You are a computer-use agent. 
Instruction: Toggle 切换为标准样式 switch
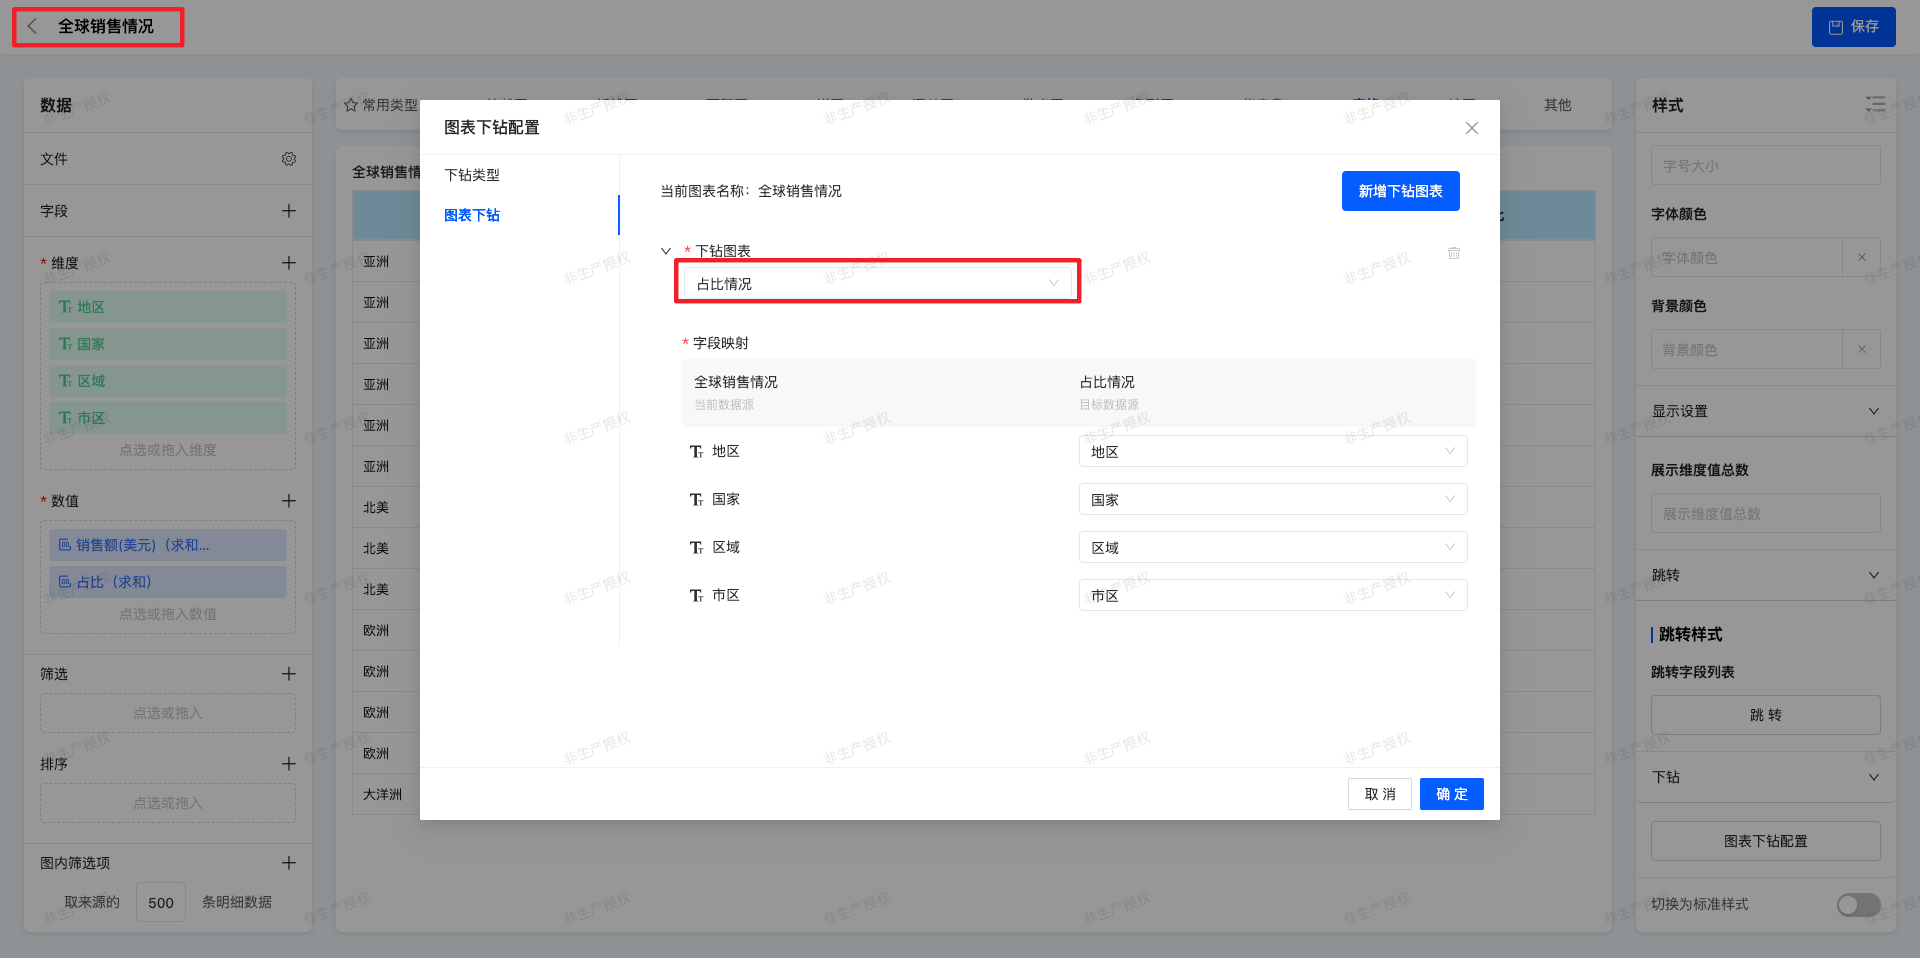tap(1857, 904)
